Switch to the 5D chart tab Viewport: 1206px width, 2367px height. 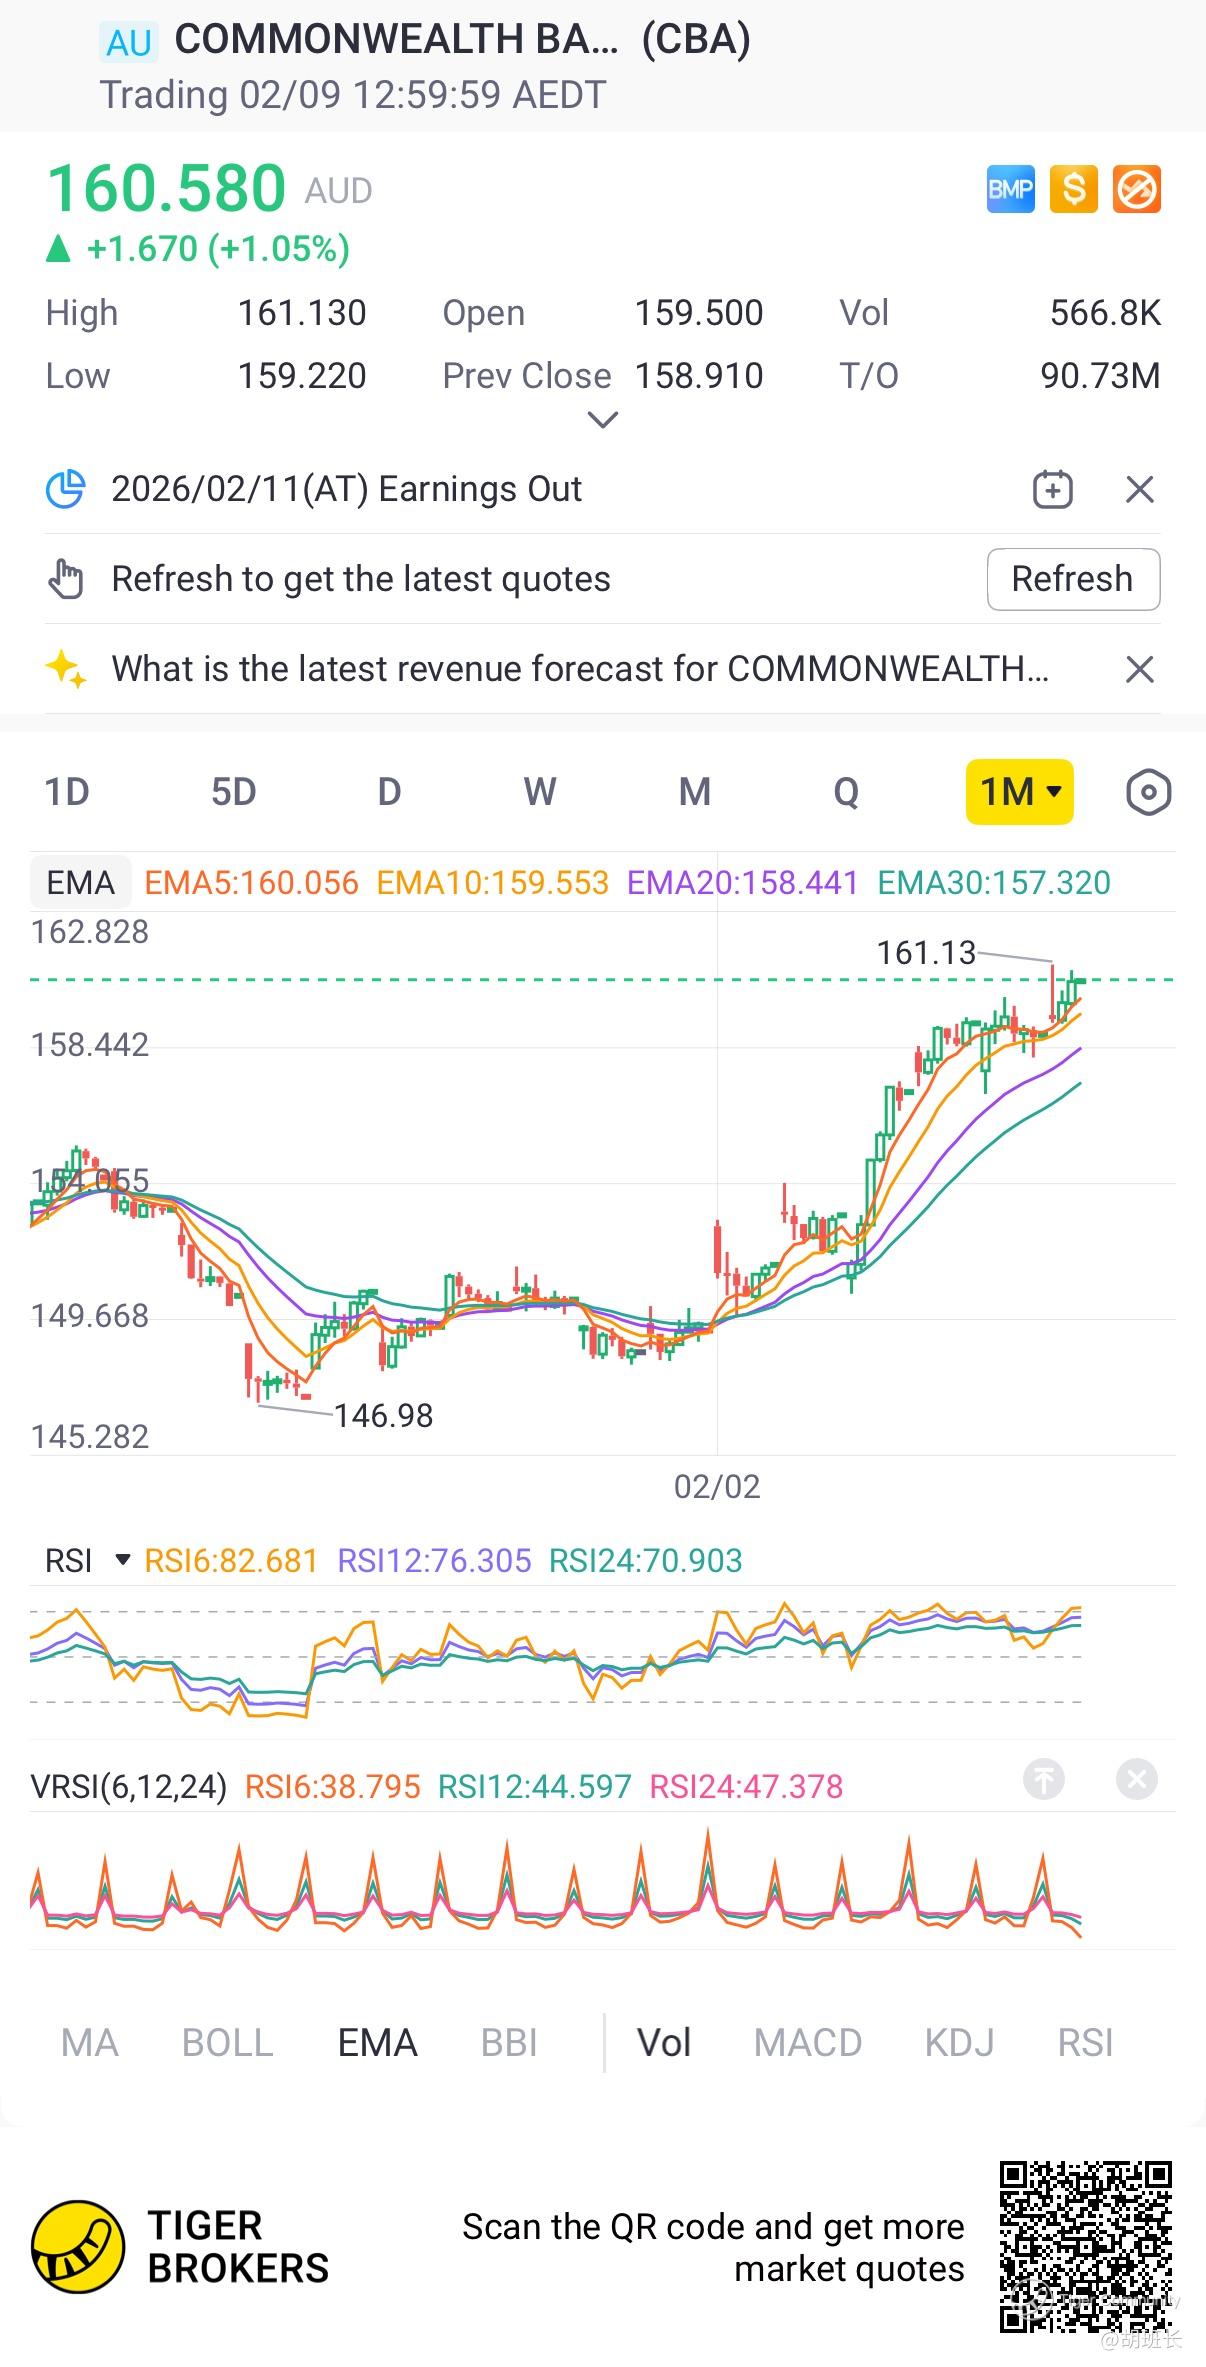[x=233, y=792]
